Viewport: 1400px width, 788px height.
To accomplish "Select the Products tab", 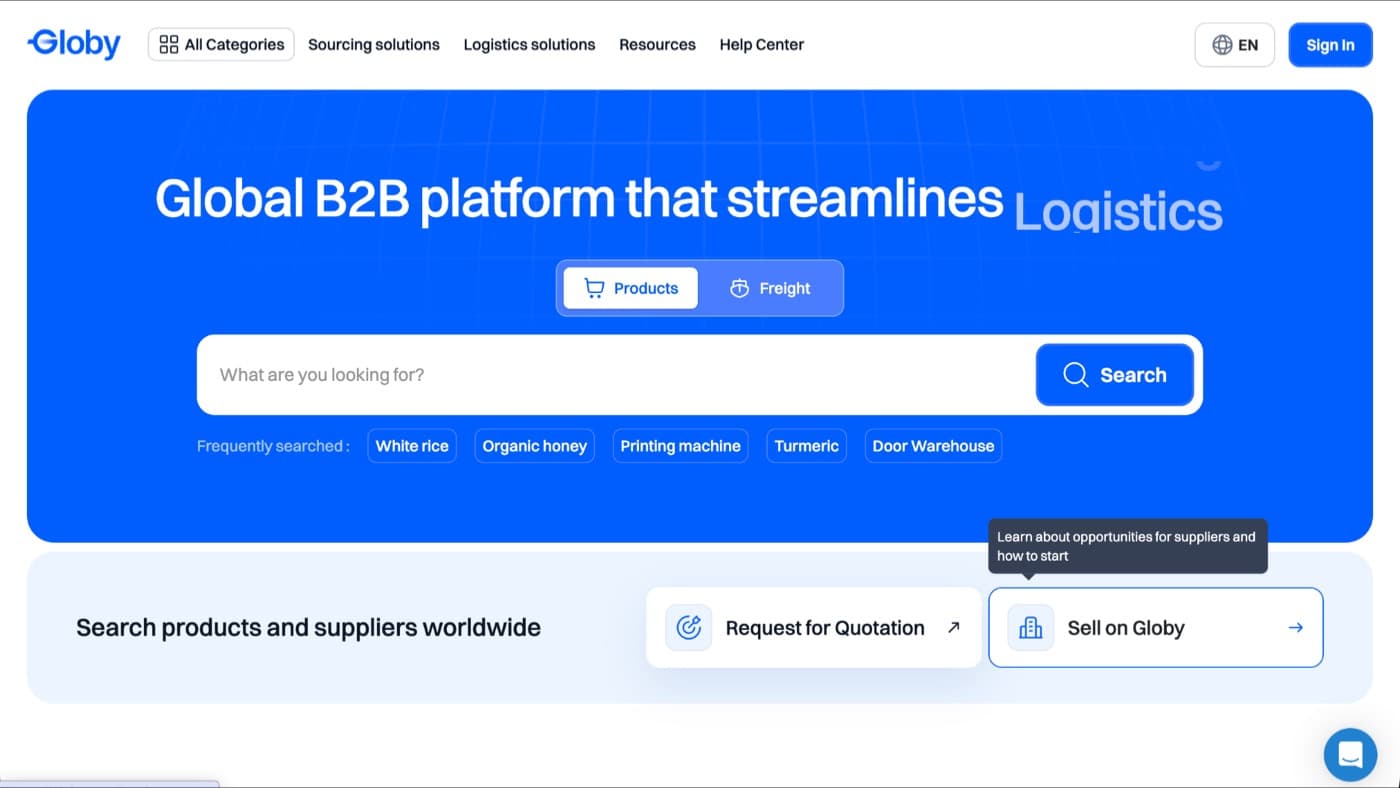I will [x=630, y=288].
